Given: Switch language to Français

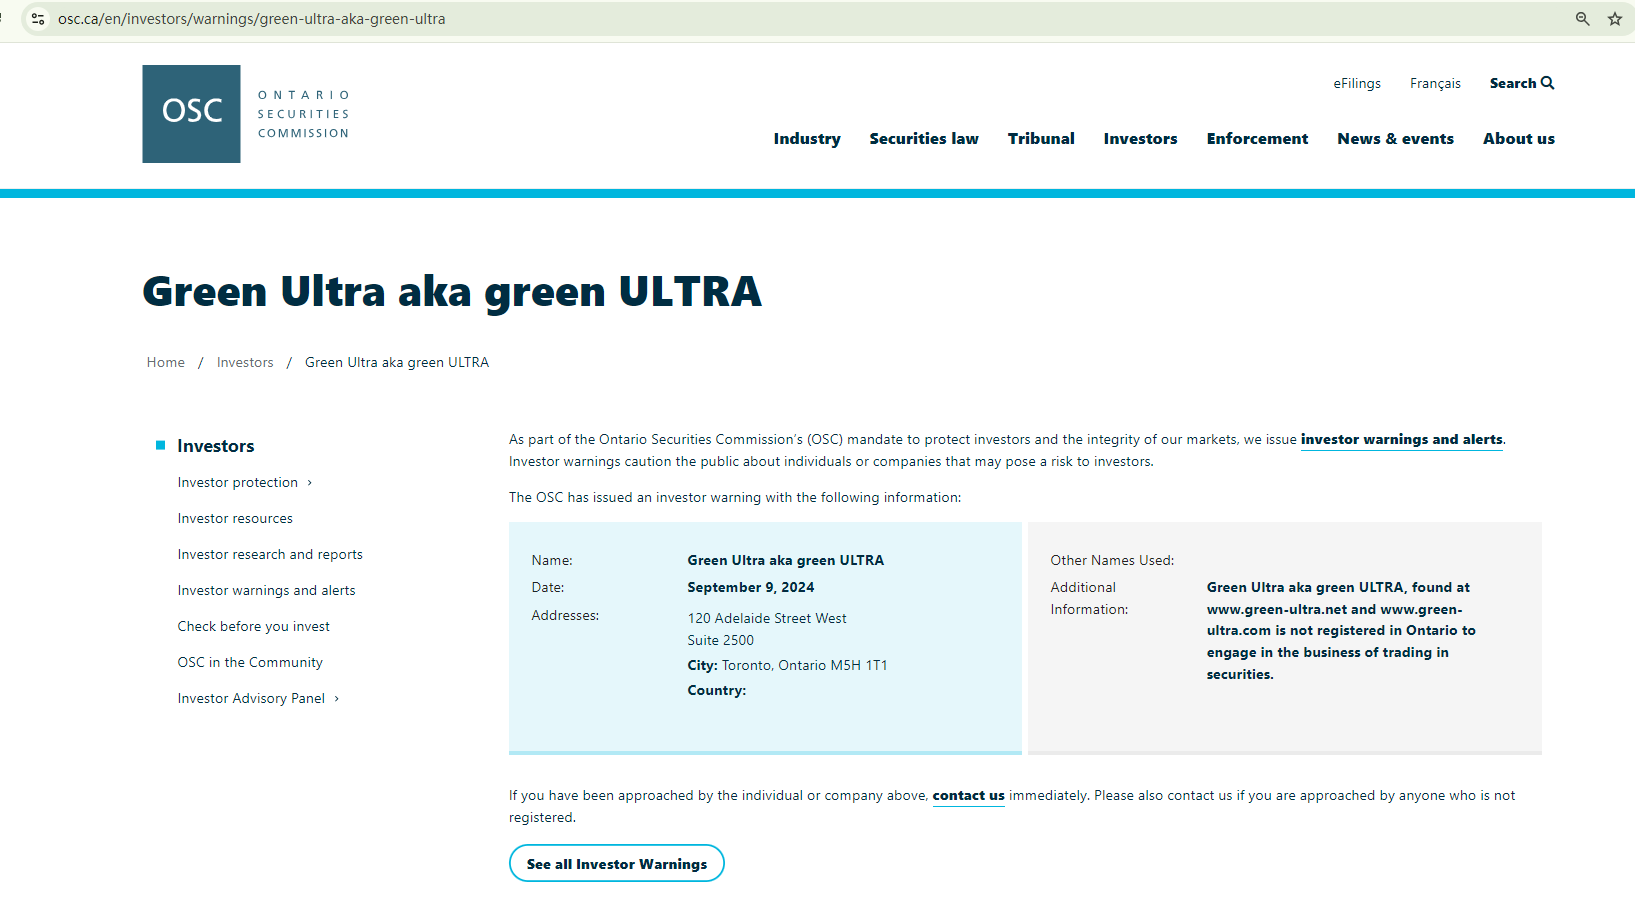Looking at the screenshot, I should click(x=1435, y=84).
